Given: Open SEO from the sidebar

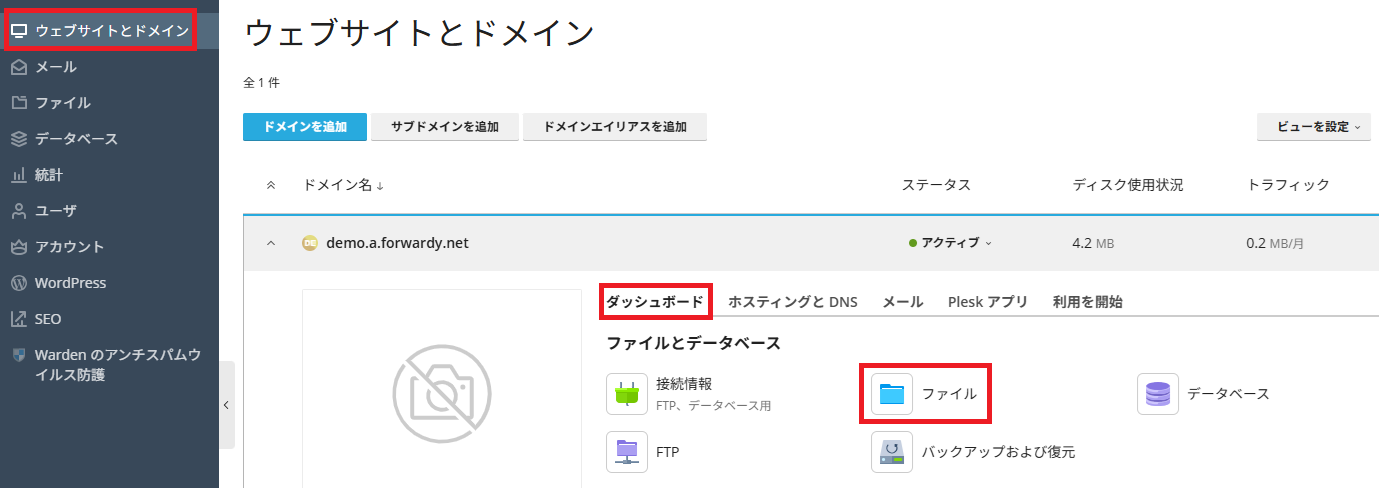Looking at the screenshot, I should pos(48,319).
